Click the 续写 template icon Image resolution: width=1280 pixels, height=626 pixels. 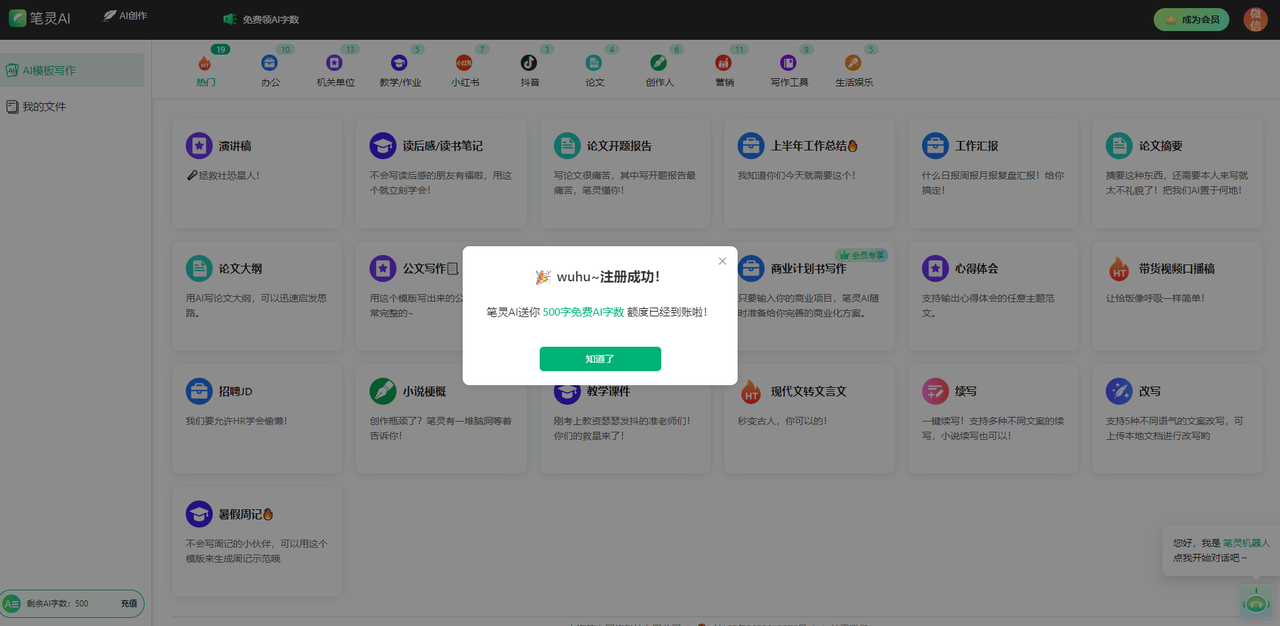934,391
